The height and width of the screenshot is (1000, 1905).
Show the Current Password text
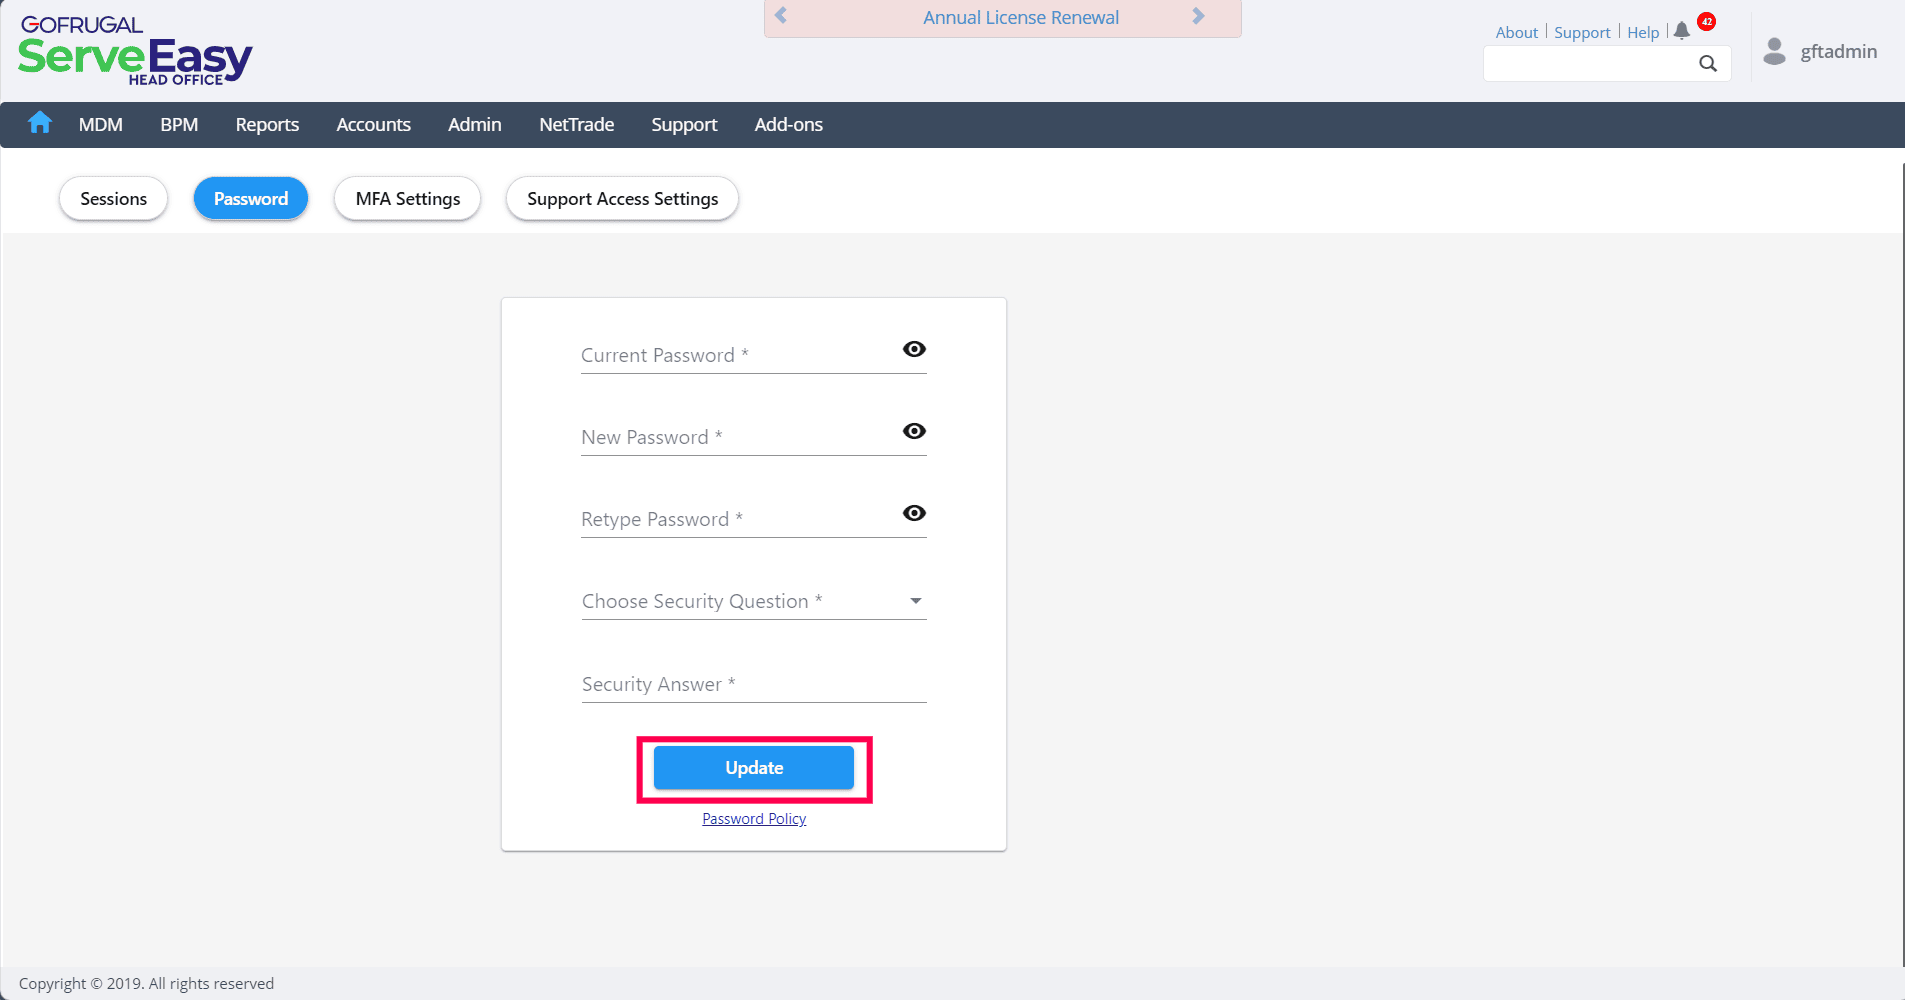(x=914, y=349)
